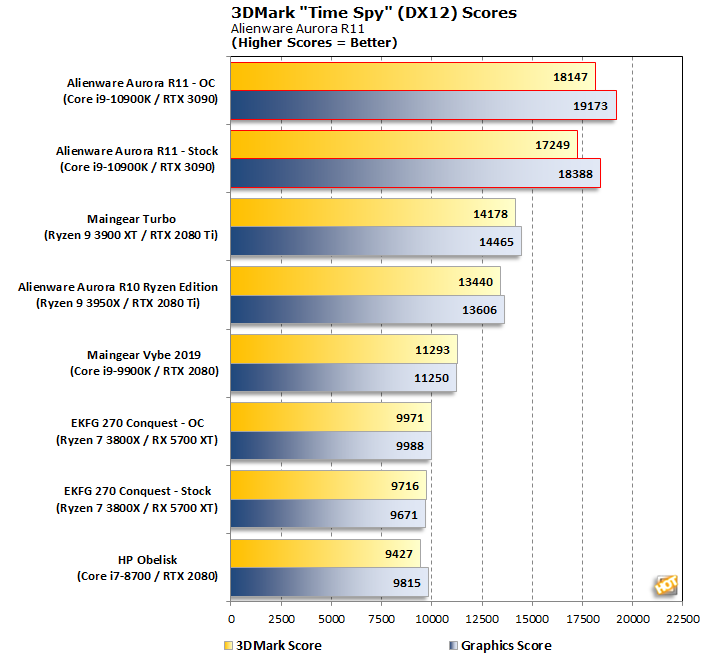This screenshot has height=659, width=708.
Task: Click the yellow 3DMark Score legend swatch
Action: click(x=228, y=645)
